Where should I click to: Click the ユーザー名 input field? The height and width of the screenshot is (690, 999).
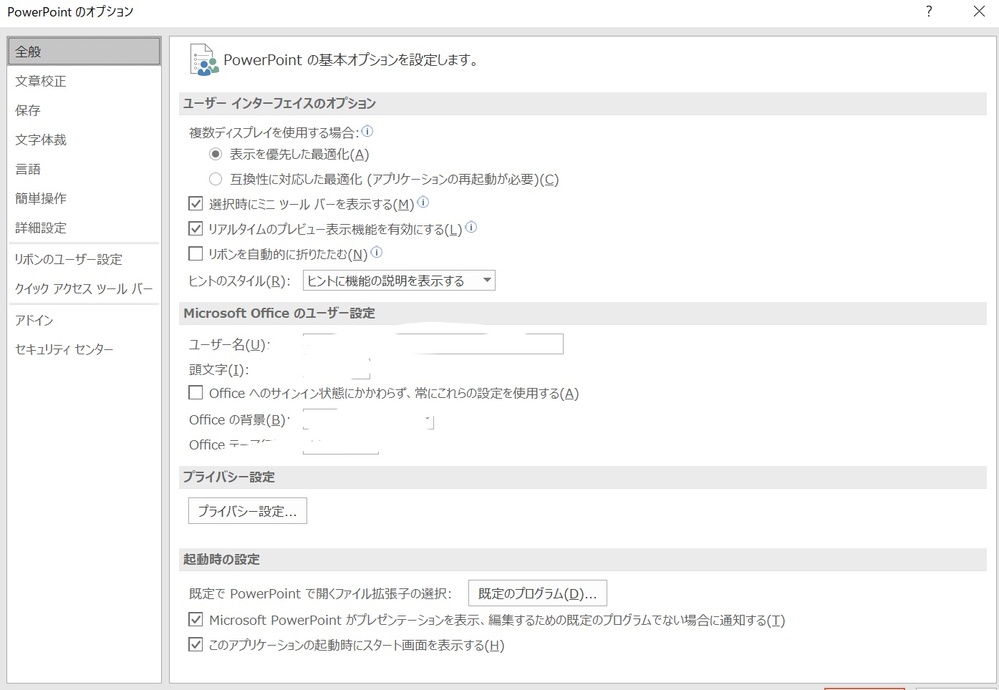pos(433,344)
